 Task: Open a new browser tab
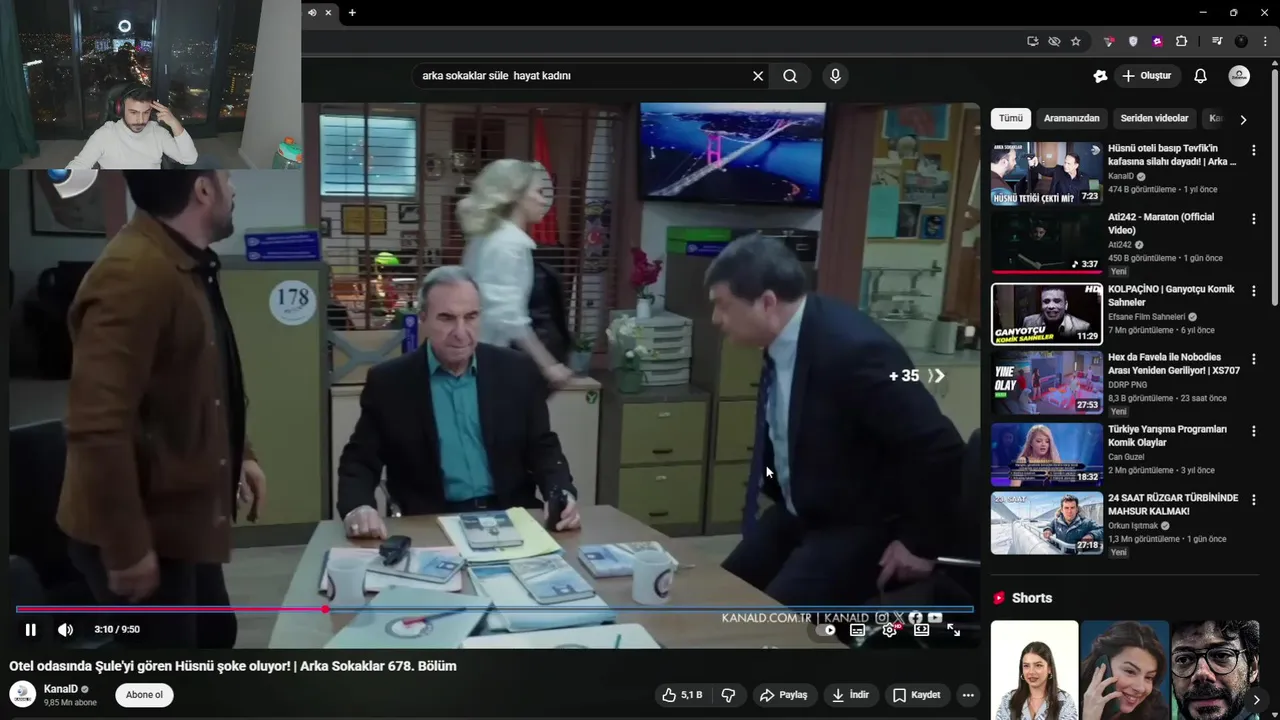[x=352, y=12]
